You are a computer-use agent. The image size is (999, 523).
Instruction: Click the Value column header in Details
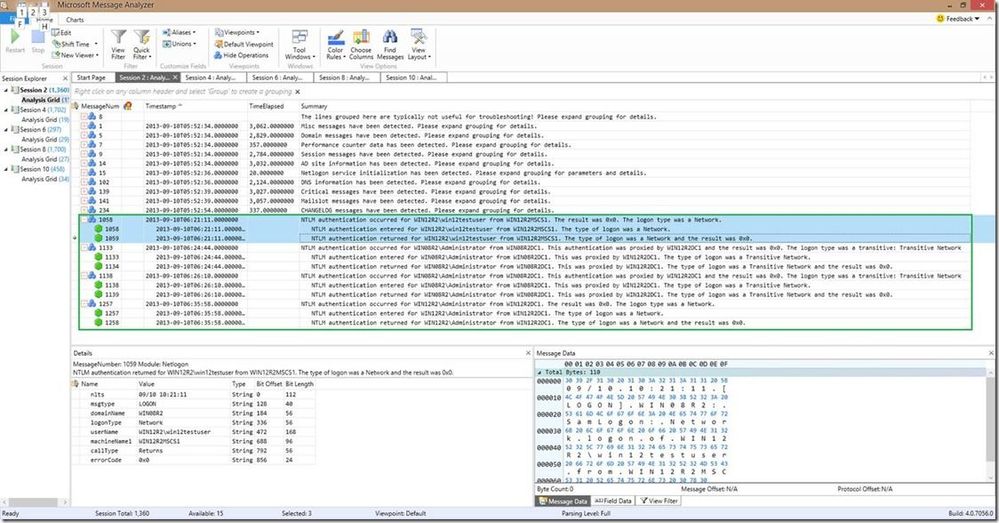[183, 384]
